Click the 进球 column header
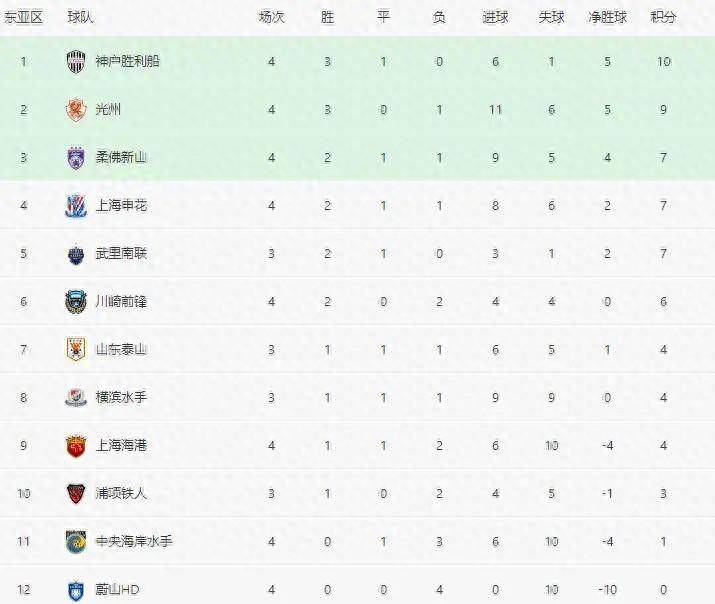 pos(495,18)
